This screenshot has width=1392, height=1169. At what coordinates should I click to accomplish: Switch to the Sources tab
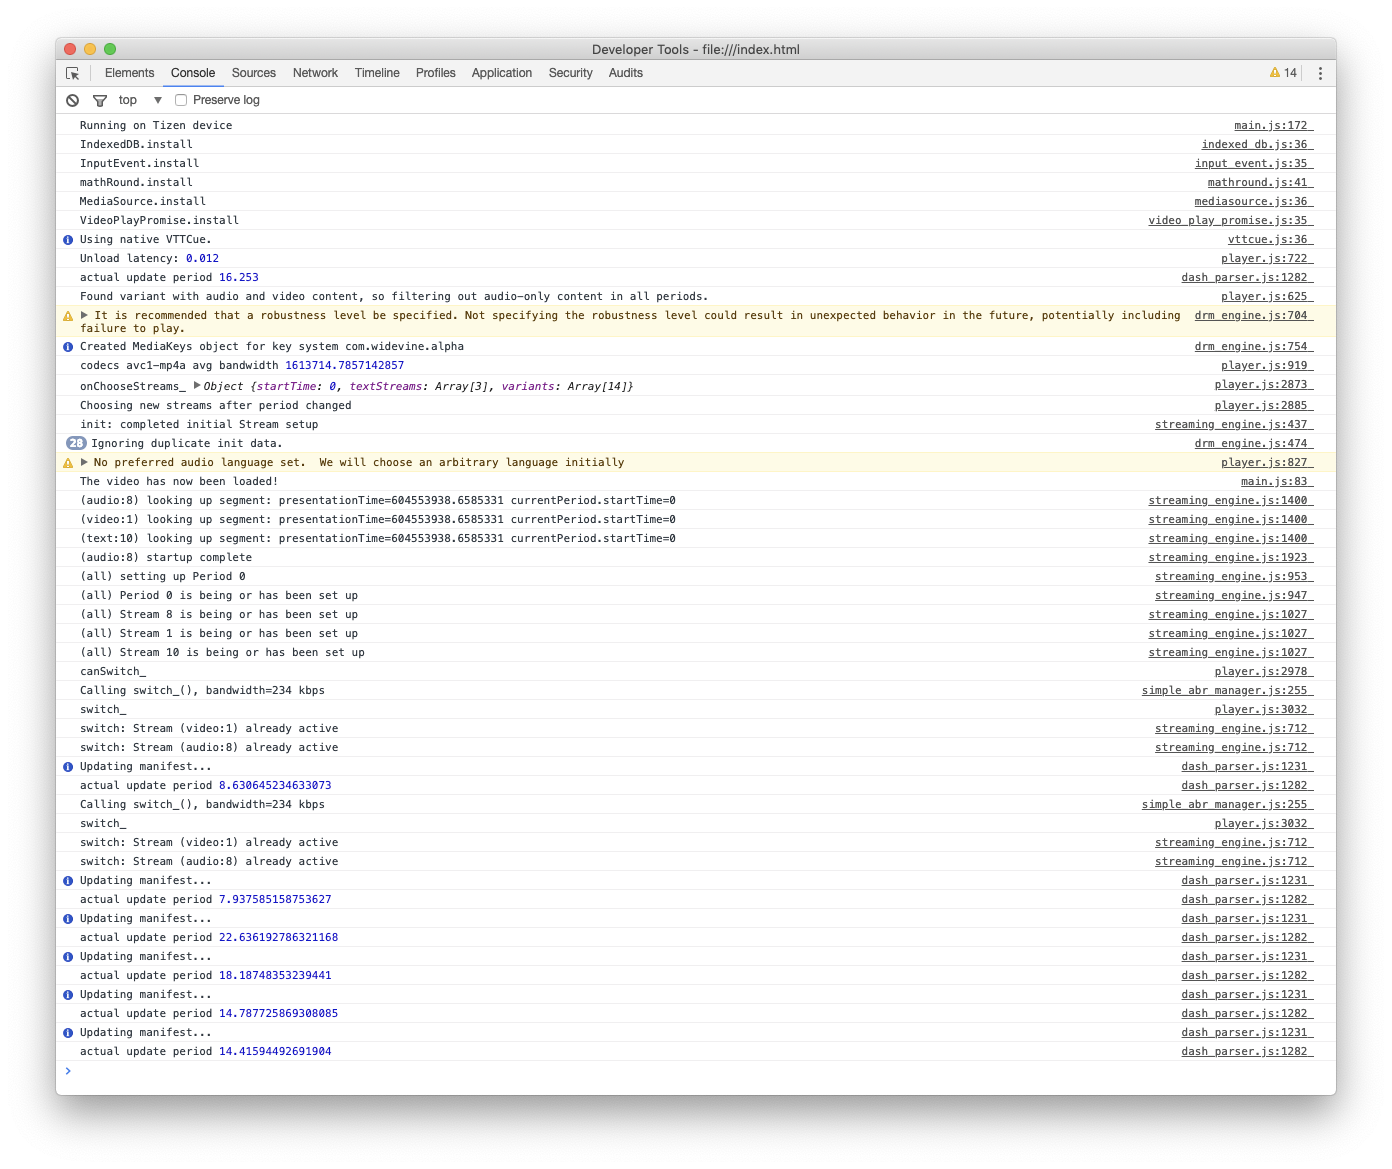point(254,73)
